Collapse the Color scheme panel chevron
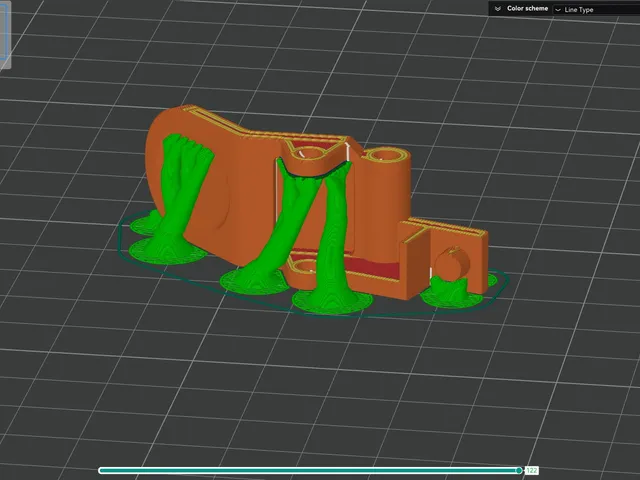 coord(498,9)
